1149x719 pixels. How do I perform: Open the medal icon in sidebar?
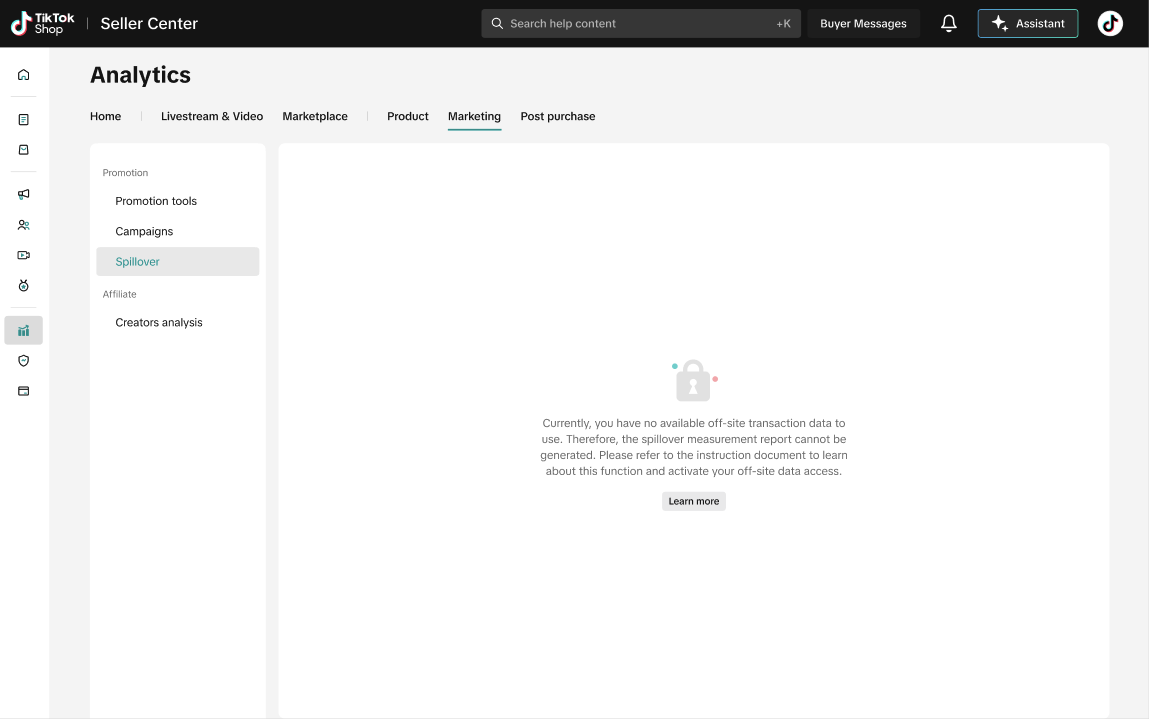[x=24, y=286]
